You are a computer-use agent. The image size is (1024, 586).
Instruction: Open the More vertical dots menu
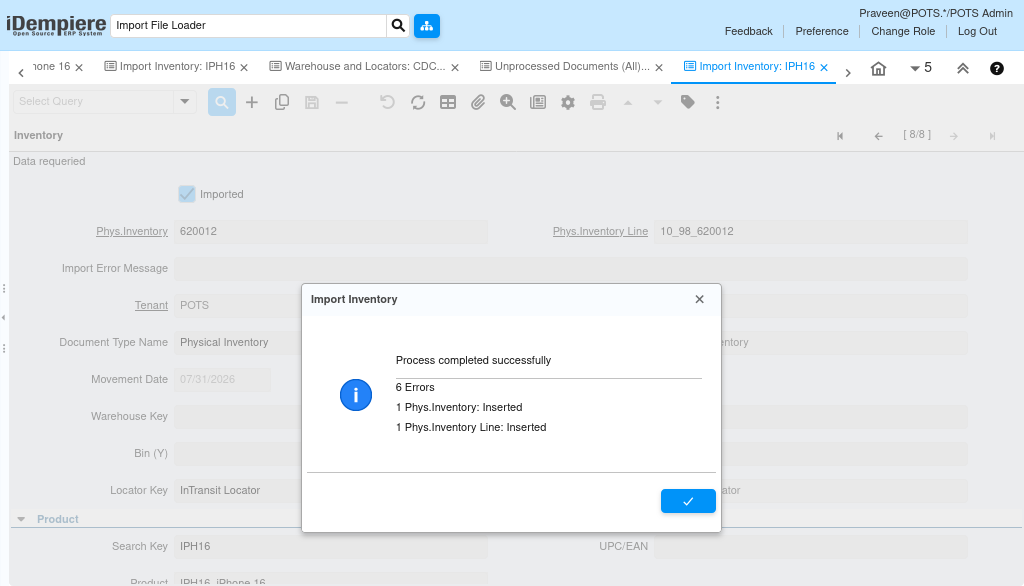(717, 103)
